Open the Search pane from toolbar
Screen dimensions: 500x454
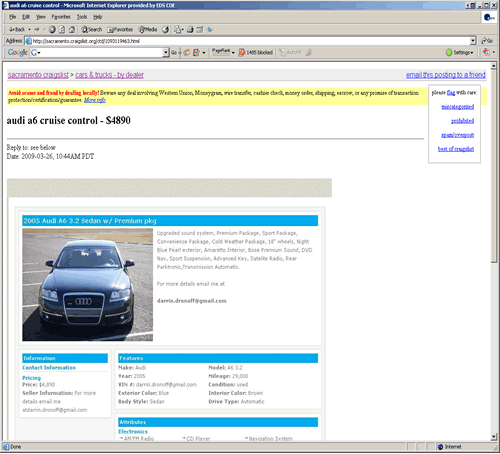[92, 30]
